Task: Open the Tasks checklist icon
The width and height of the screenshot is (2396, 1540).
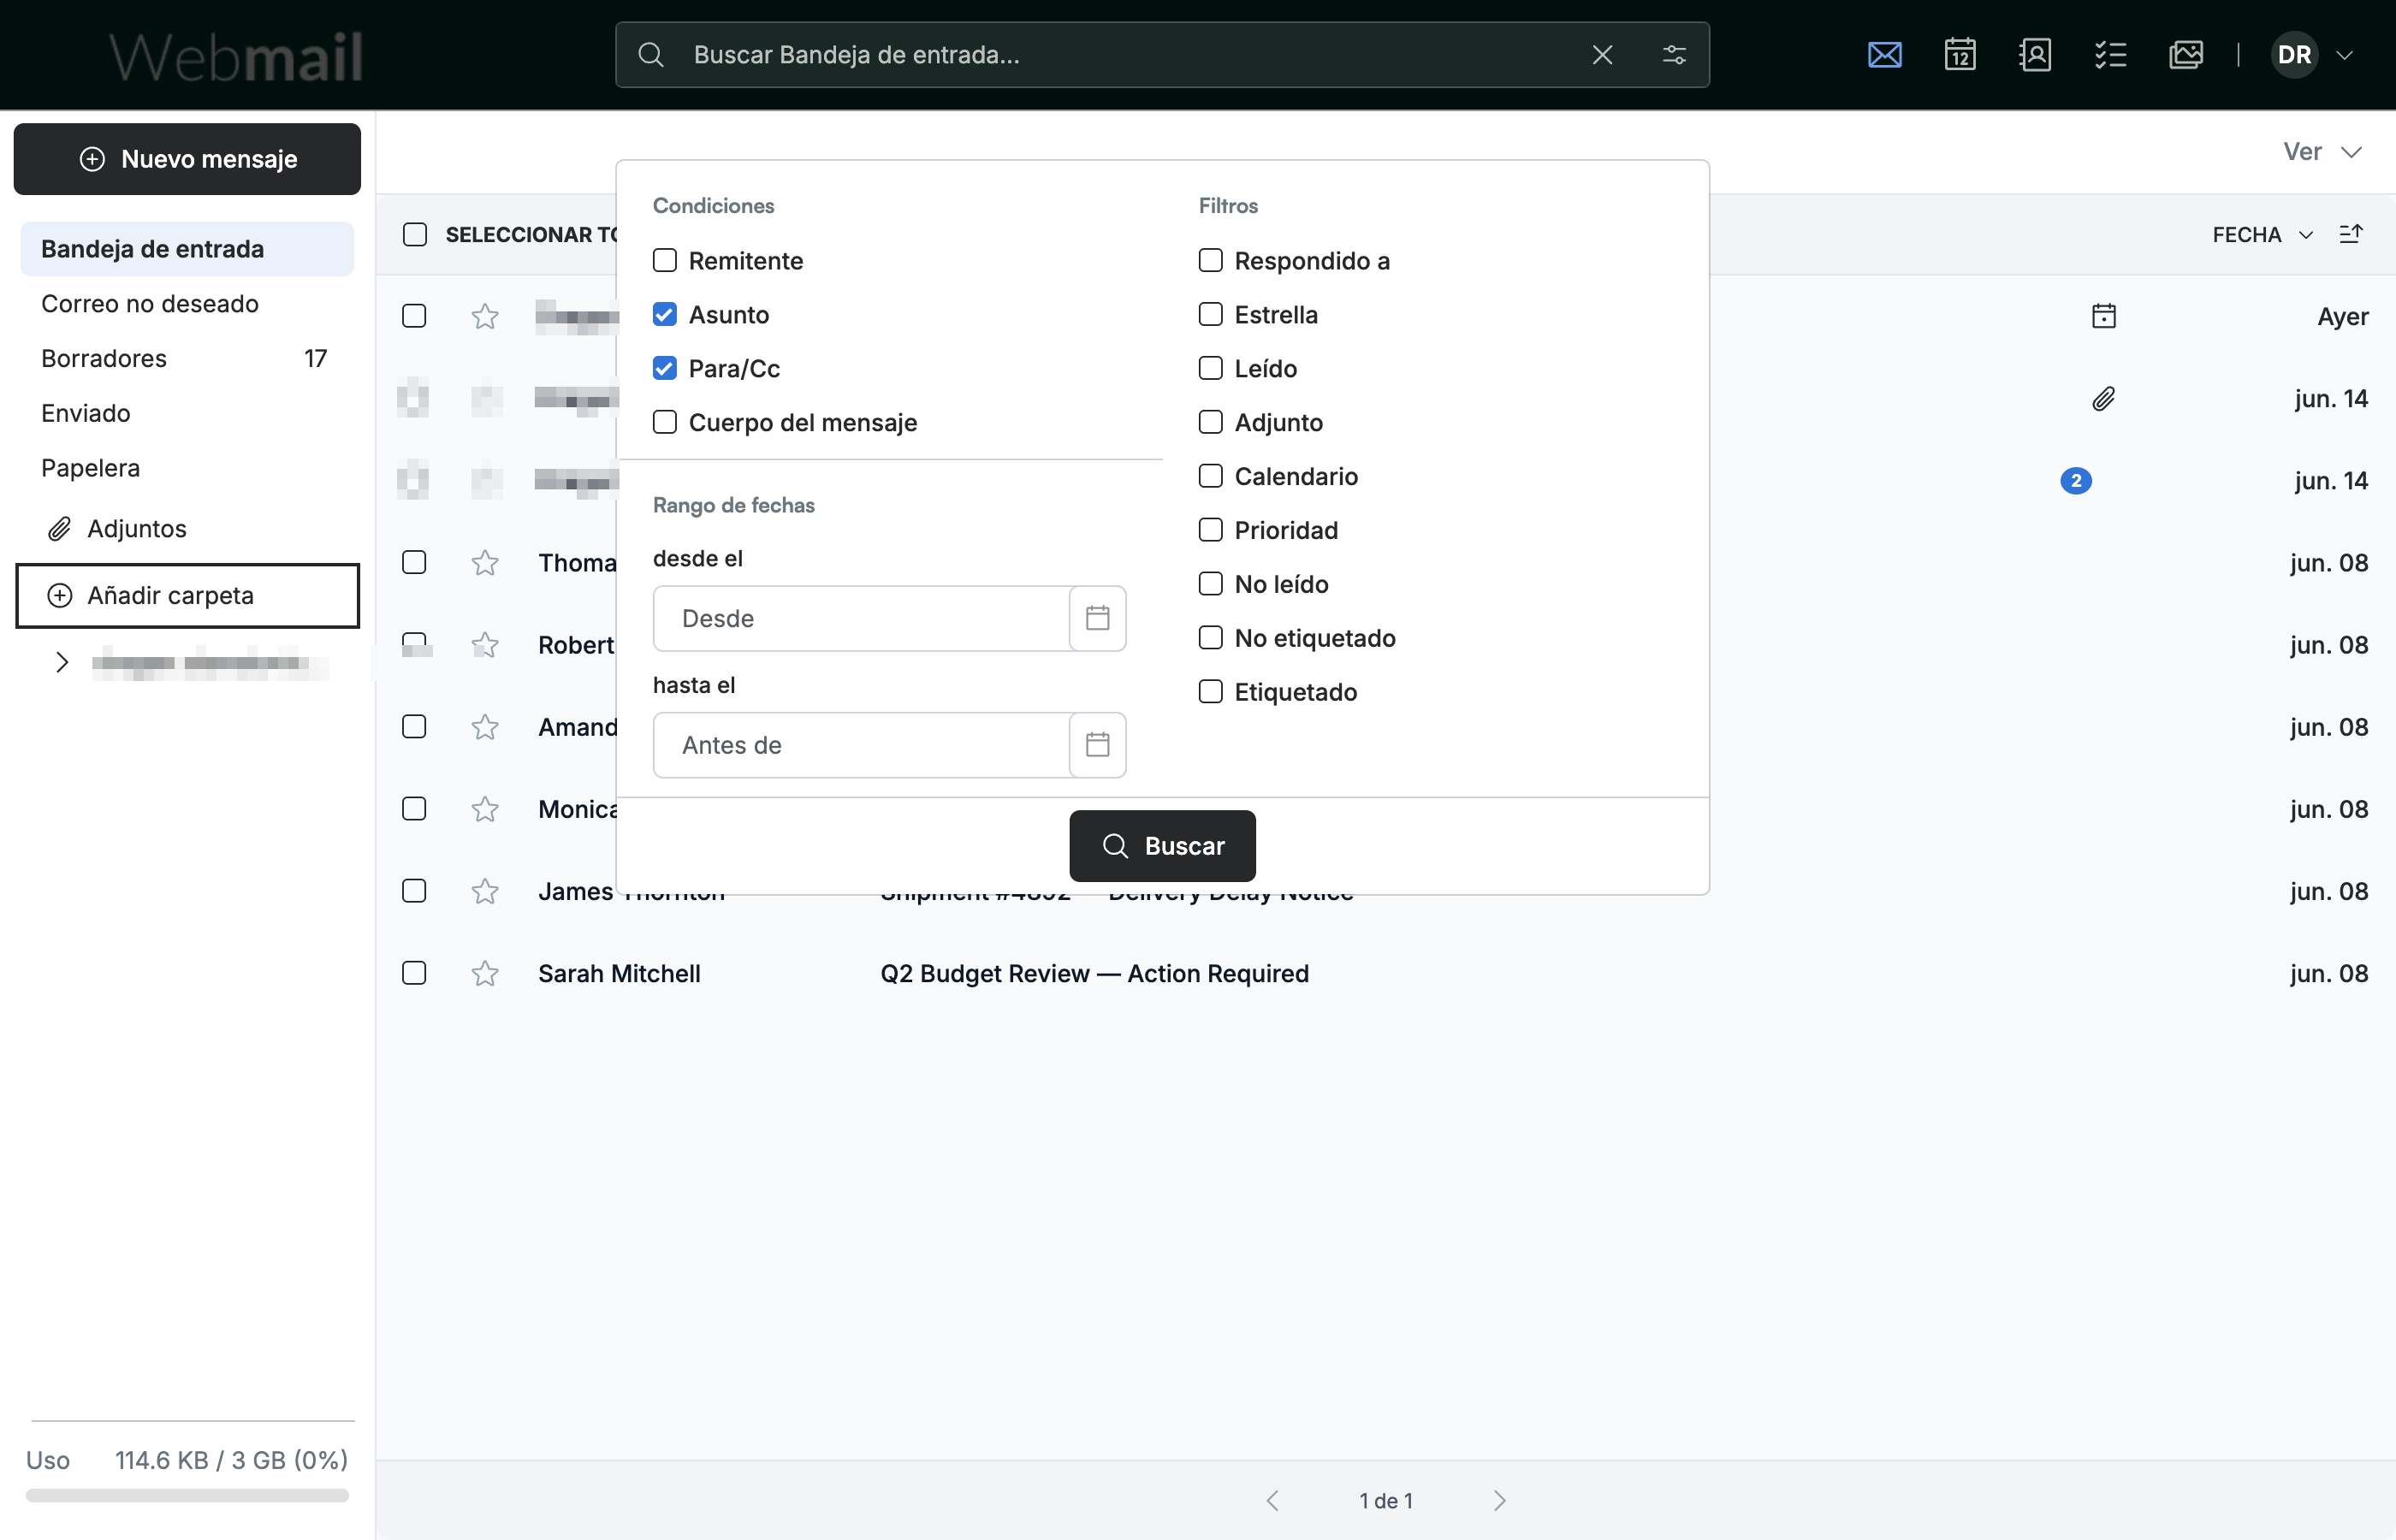Action: coord(2110,55)
